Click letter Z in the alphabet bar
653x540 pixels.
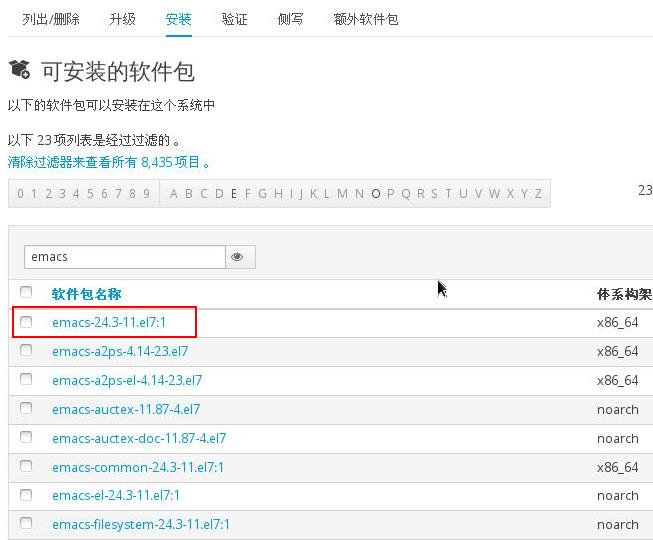click(538, 194)
